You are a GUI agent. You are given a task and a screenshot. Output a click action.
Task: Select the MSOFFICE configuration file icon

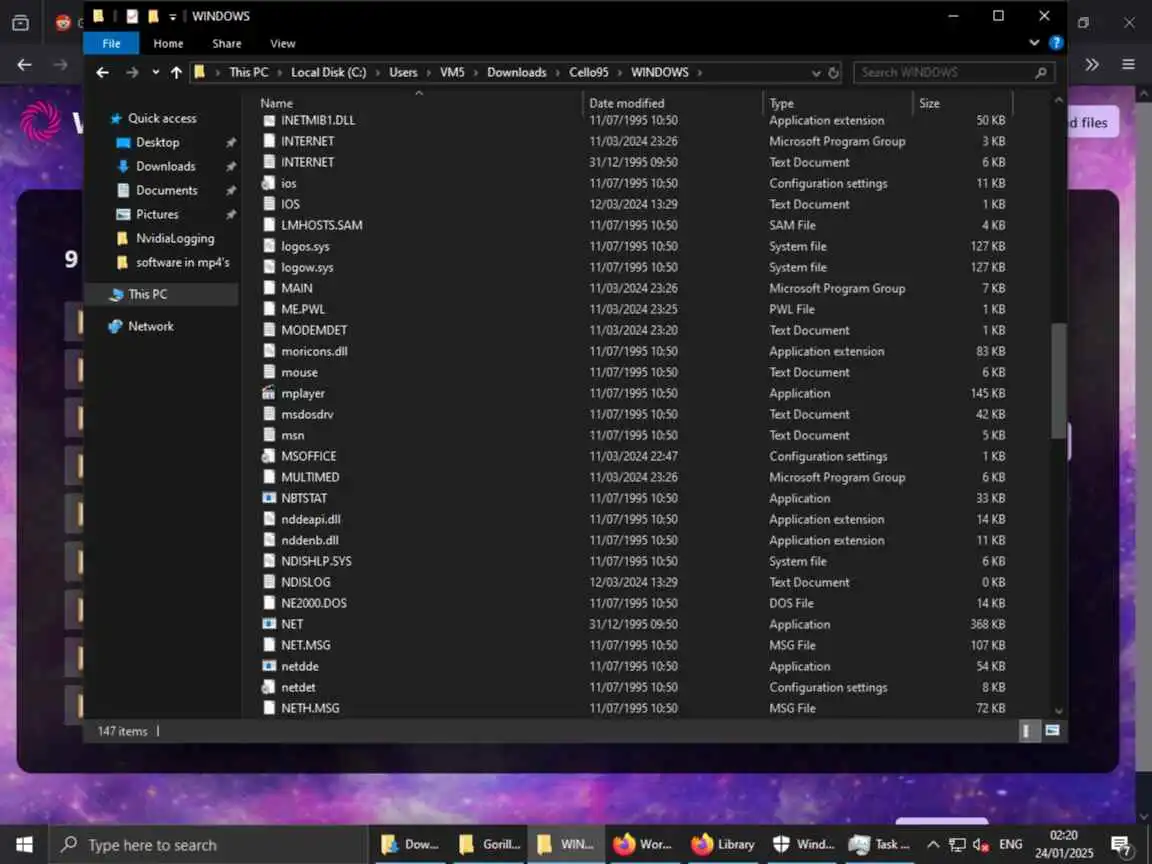click(x=269, y=456)
